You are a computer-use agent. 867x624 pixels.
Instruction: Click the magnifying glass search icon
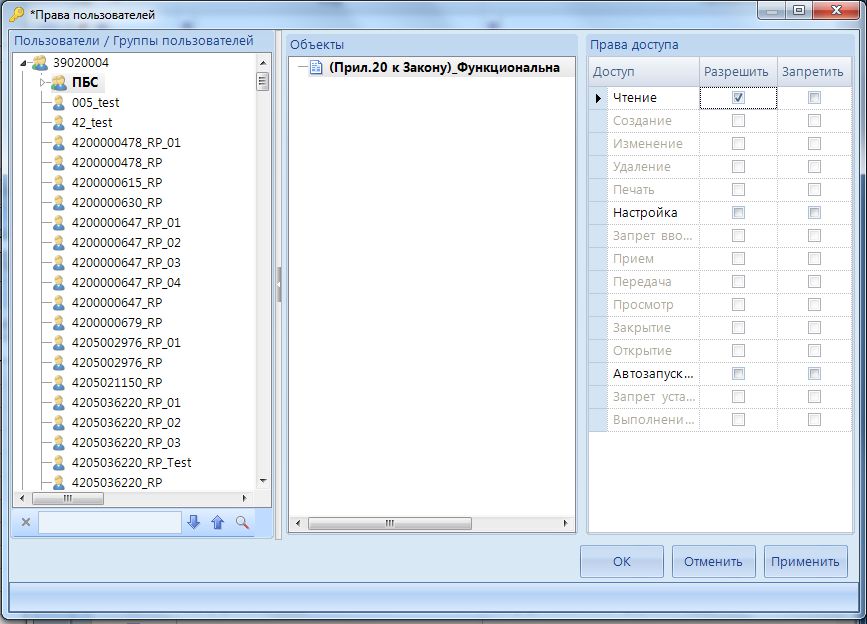click(242, 522)
